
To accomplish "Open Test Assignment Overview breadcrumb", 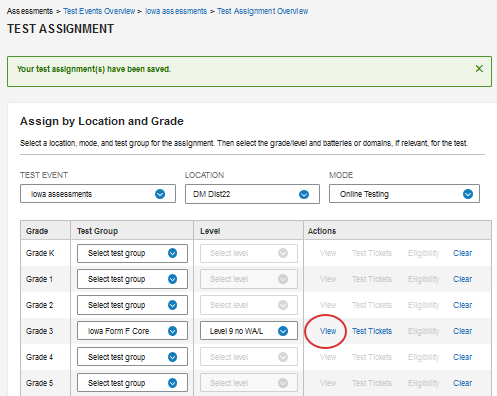I will click(263, 11).
